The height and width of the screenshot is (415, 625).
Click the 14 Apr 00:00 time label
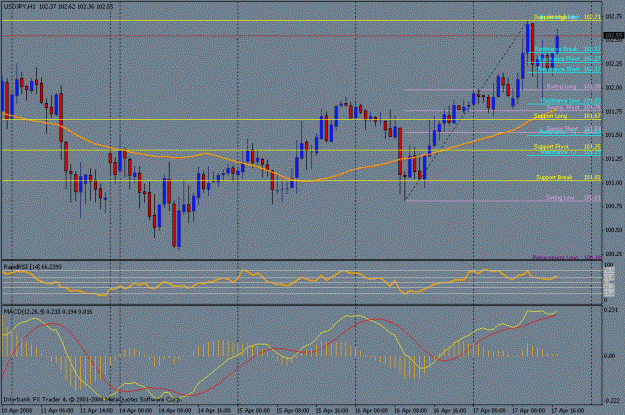click(x=136, y=410)
